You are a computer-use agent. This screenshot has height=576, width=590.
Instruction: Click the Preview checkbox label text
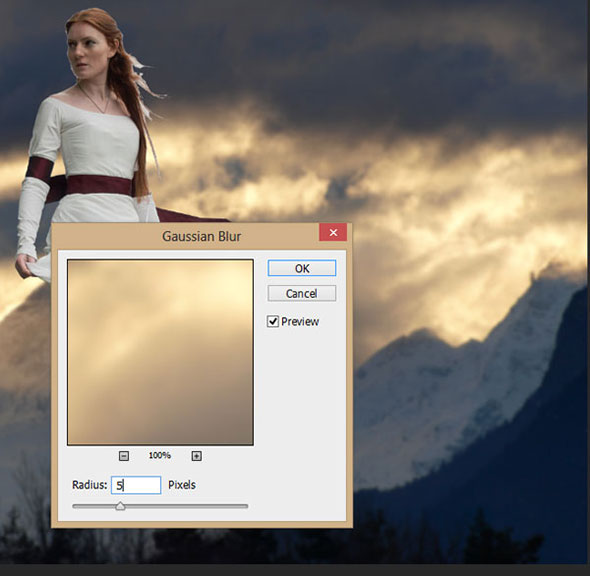(300, 321)
